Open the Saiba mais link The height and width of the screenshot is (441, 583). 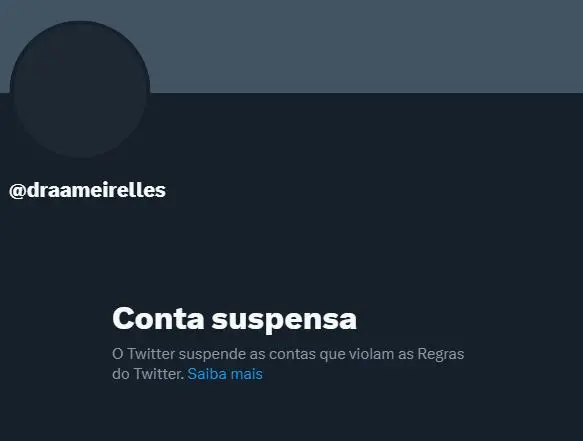pyautogui.click(x=225, y=374)
